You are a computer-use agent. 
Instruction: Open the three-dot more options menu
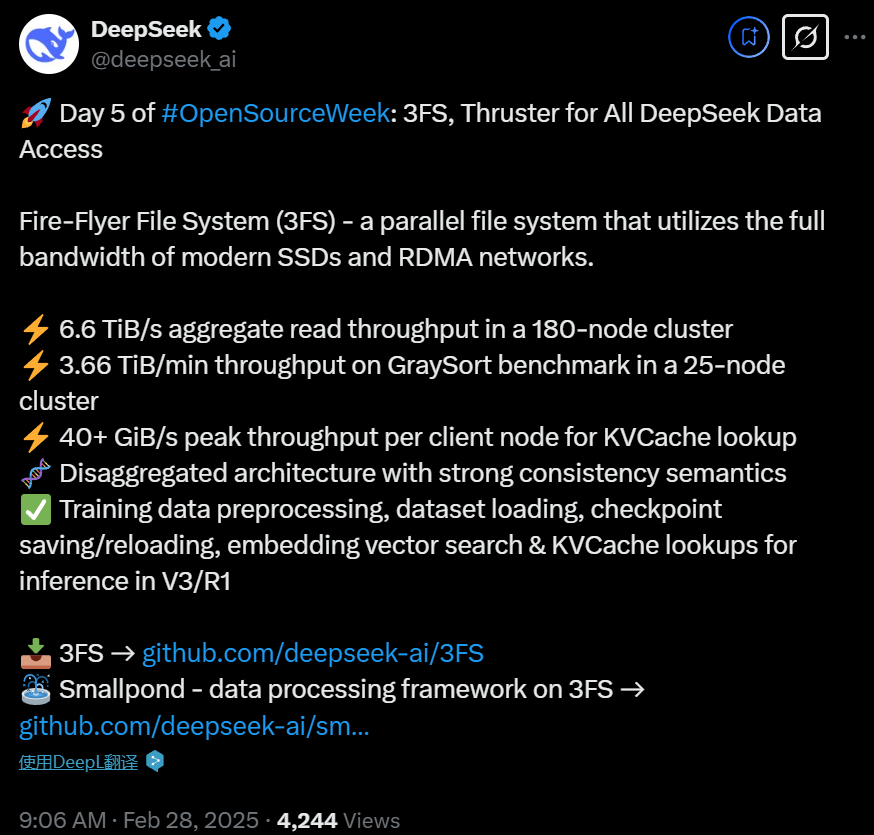pos(854,38)
